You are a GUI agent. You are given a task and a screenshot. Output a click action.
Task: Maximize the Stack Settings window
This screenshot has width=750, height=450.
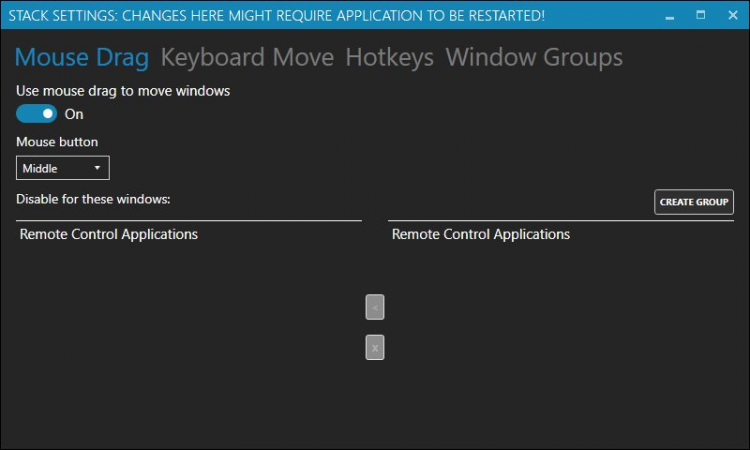pos(700,15)
